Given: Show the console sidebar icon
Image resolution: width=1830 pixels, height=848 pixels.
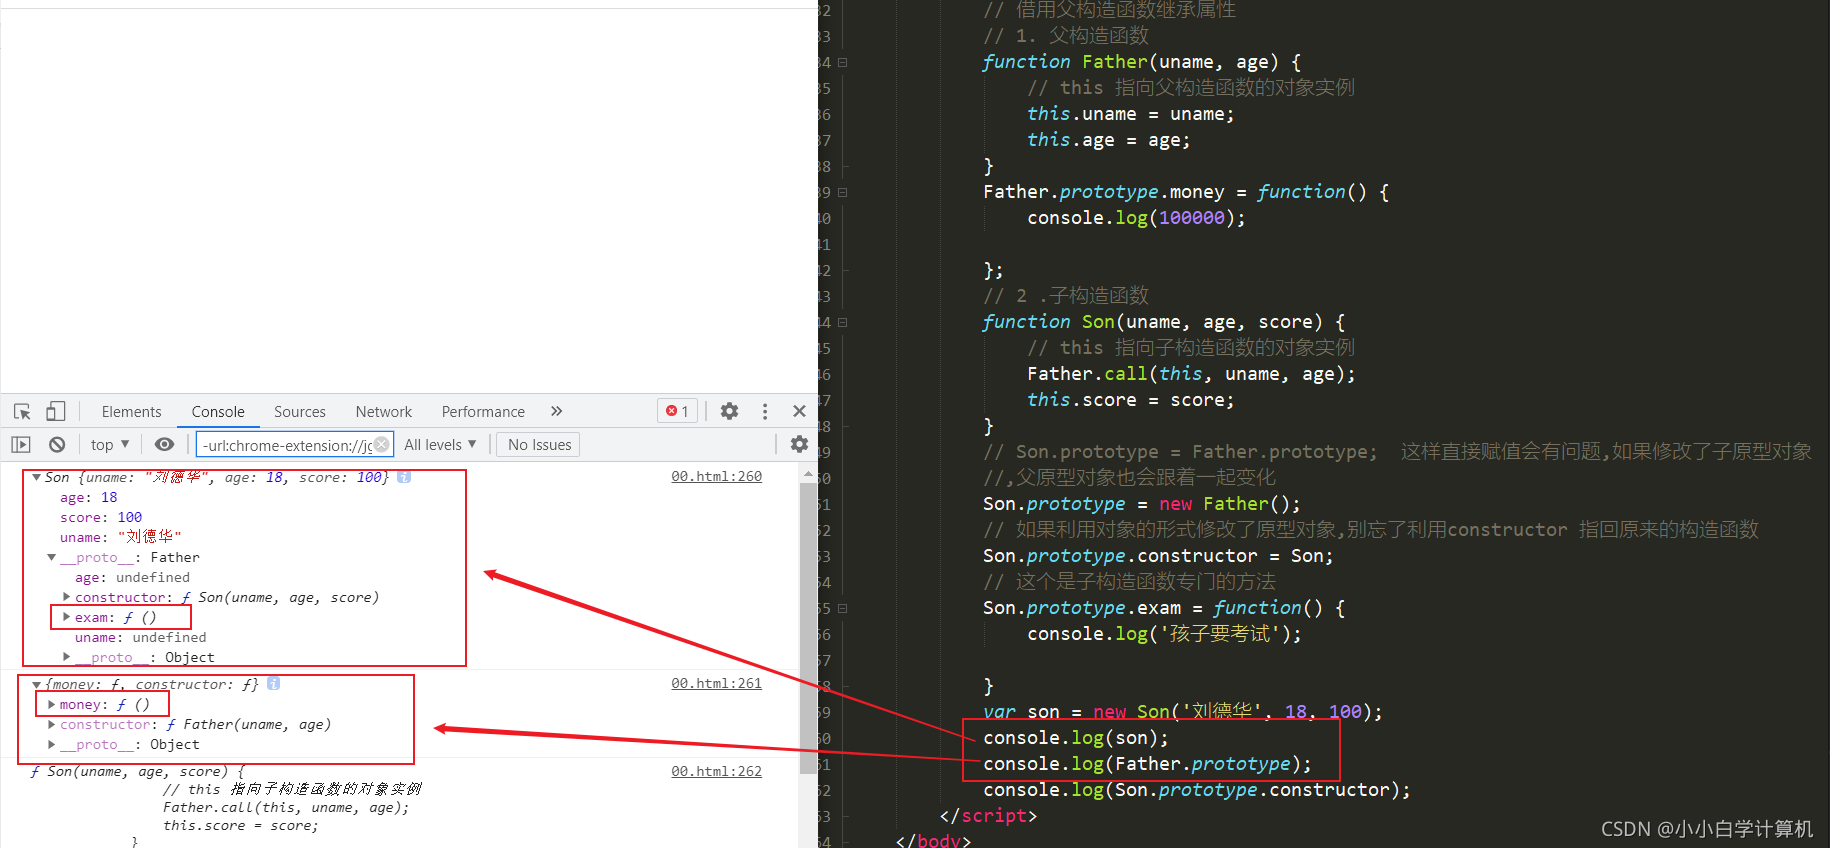Looking at the screenshot, I should tap(21, 445).
